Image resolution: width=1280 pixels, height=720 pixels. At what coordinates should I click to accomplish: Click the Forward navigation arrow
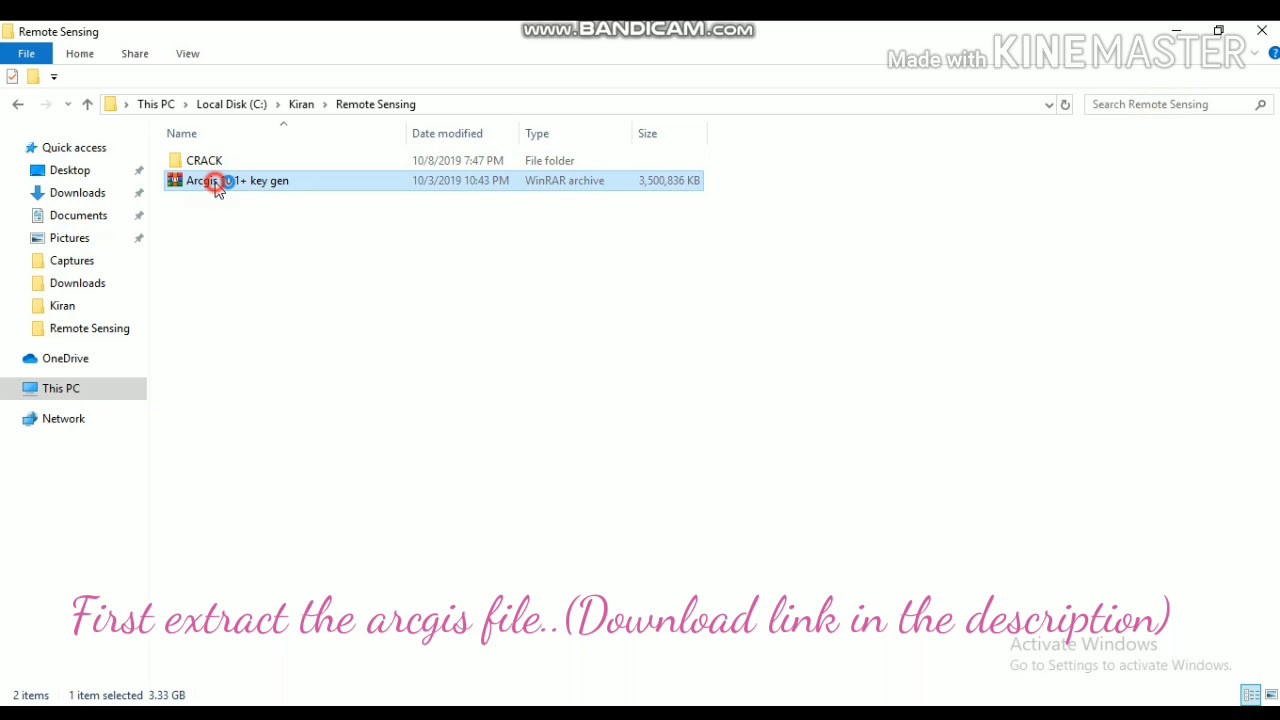46,104
